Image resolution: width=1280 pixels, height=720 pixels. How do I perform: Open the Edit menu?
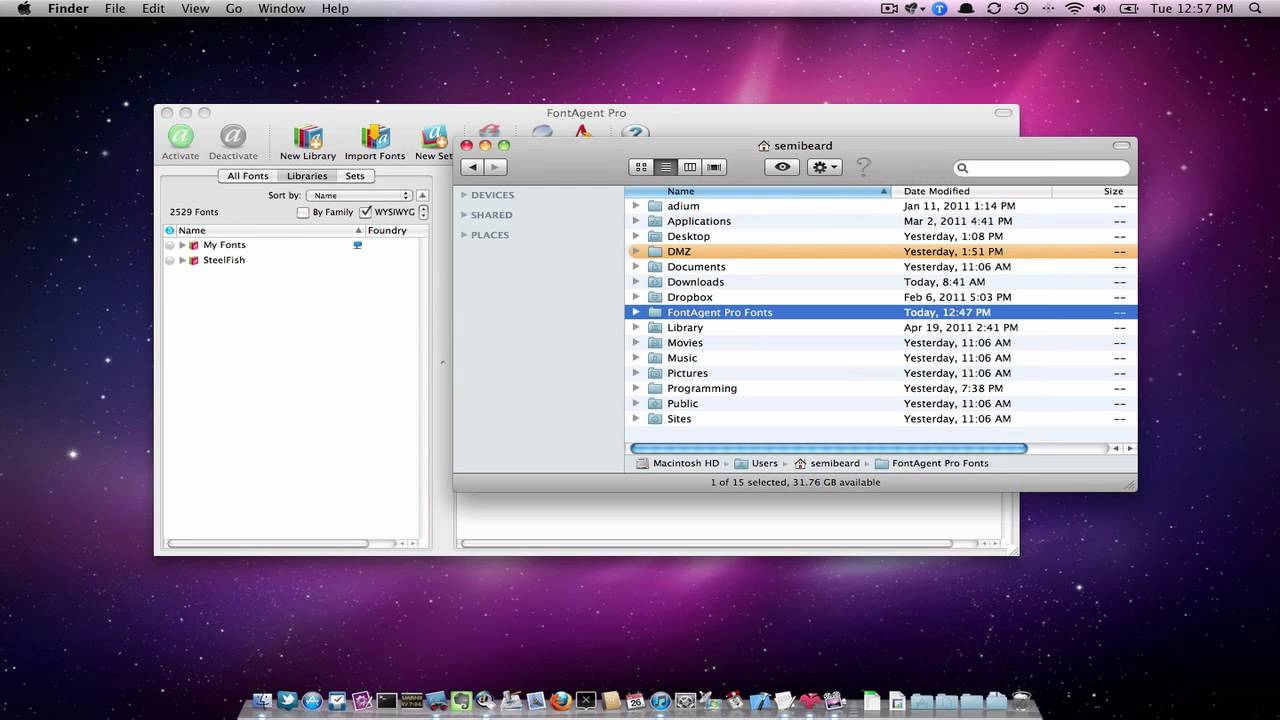(153, 8)
